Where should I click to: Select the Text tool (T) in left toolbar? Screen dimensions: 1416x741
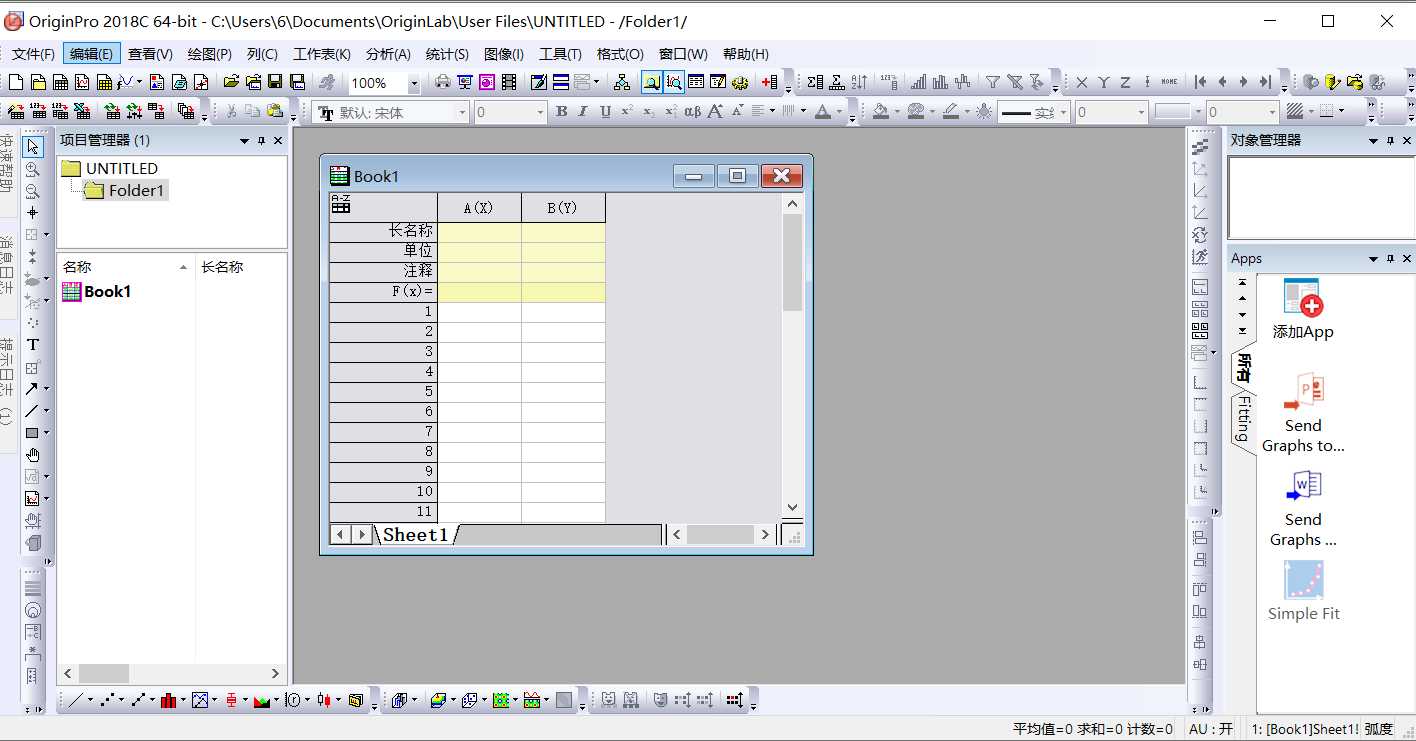(x=33, y=345)
